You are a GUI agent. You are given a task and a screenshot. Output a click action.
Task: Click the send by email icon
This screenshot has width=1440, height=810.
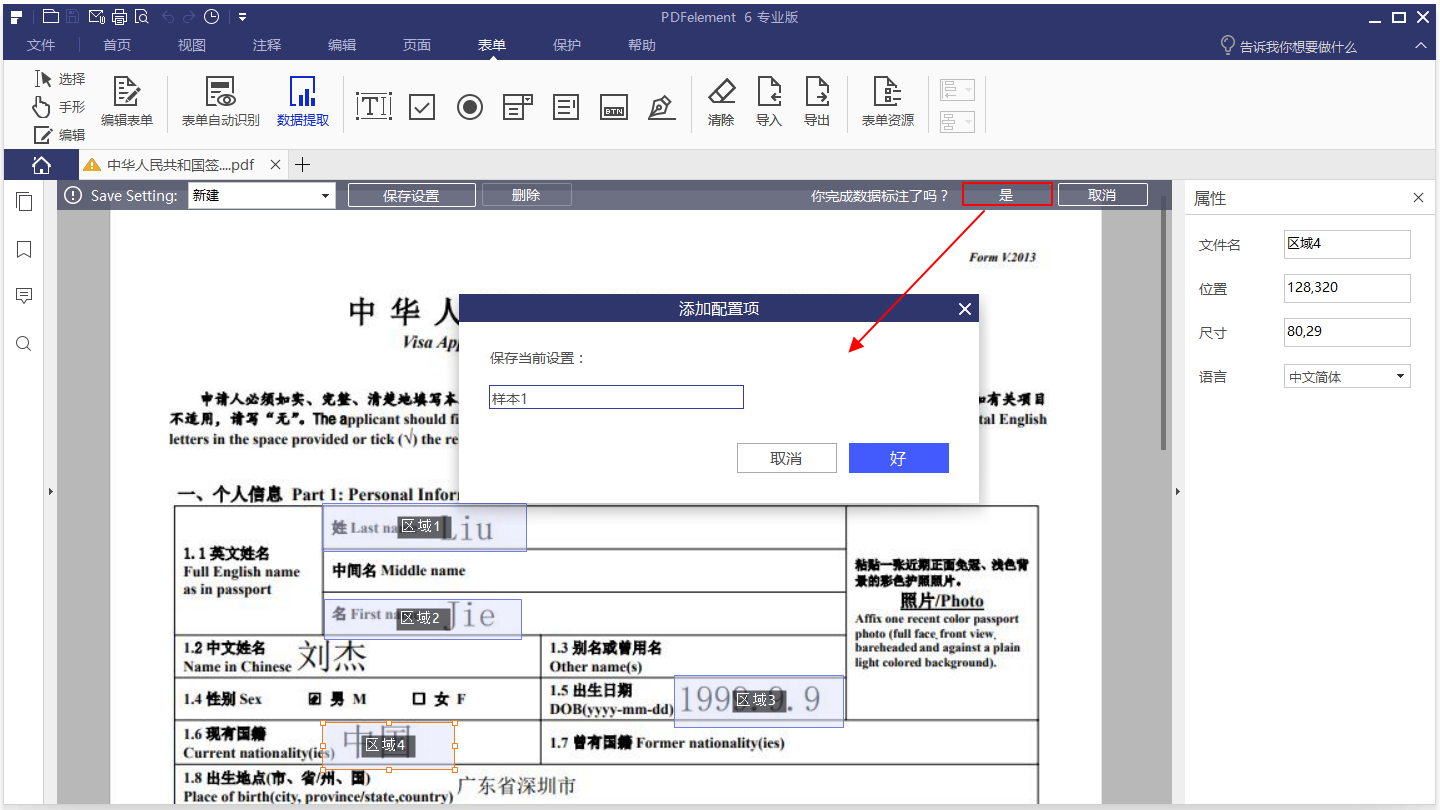tap(96, 16)
